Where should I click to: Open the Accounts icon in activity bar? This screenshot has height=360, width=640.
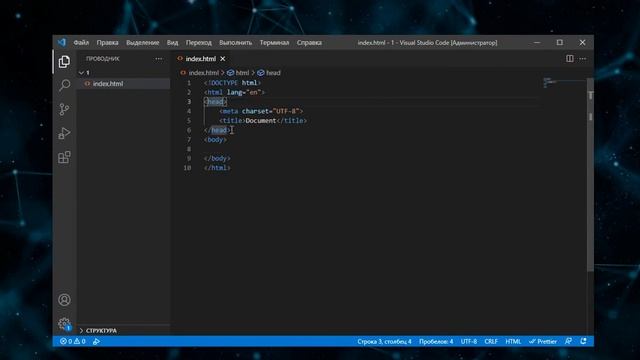tap(64, 300)
